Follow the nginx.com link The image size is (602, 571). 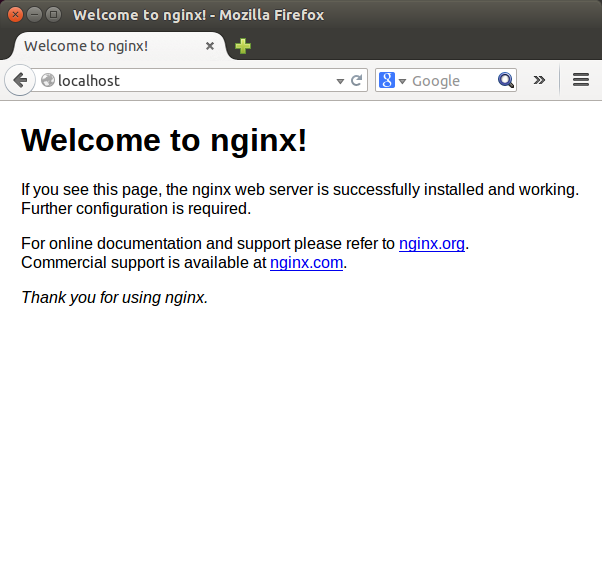pos(306,263)
